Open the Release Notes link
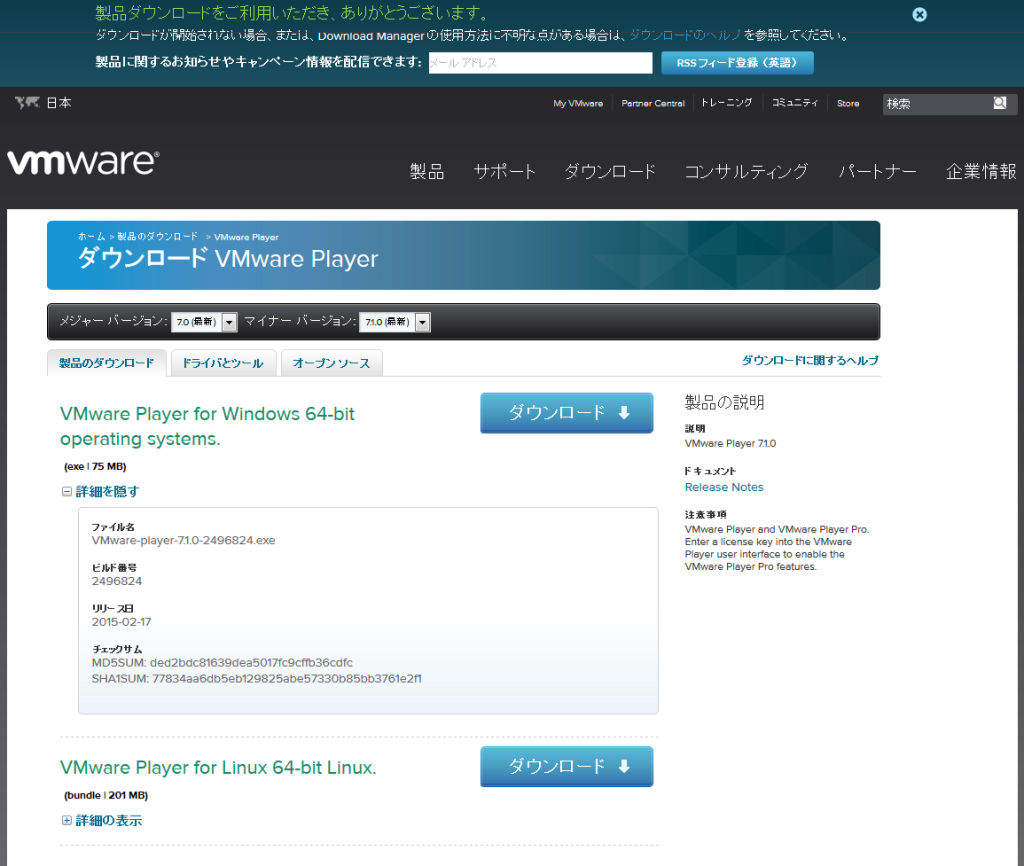 click(724, 487)
